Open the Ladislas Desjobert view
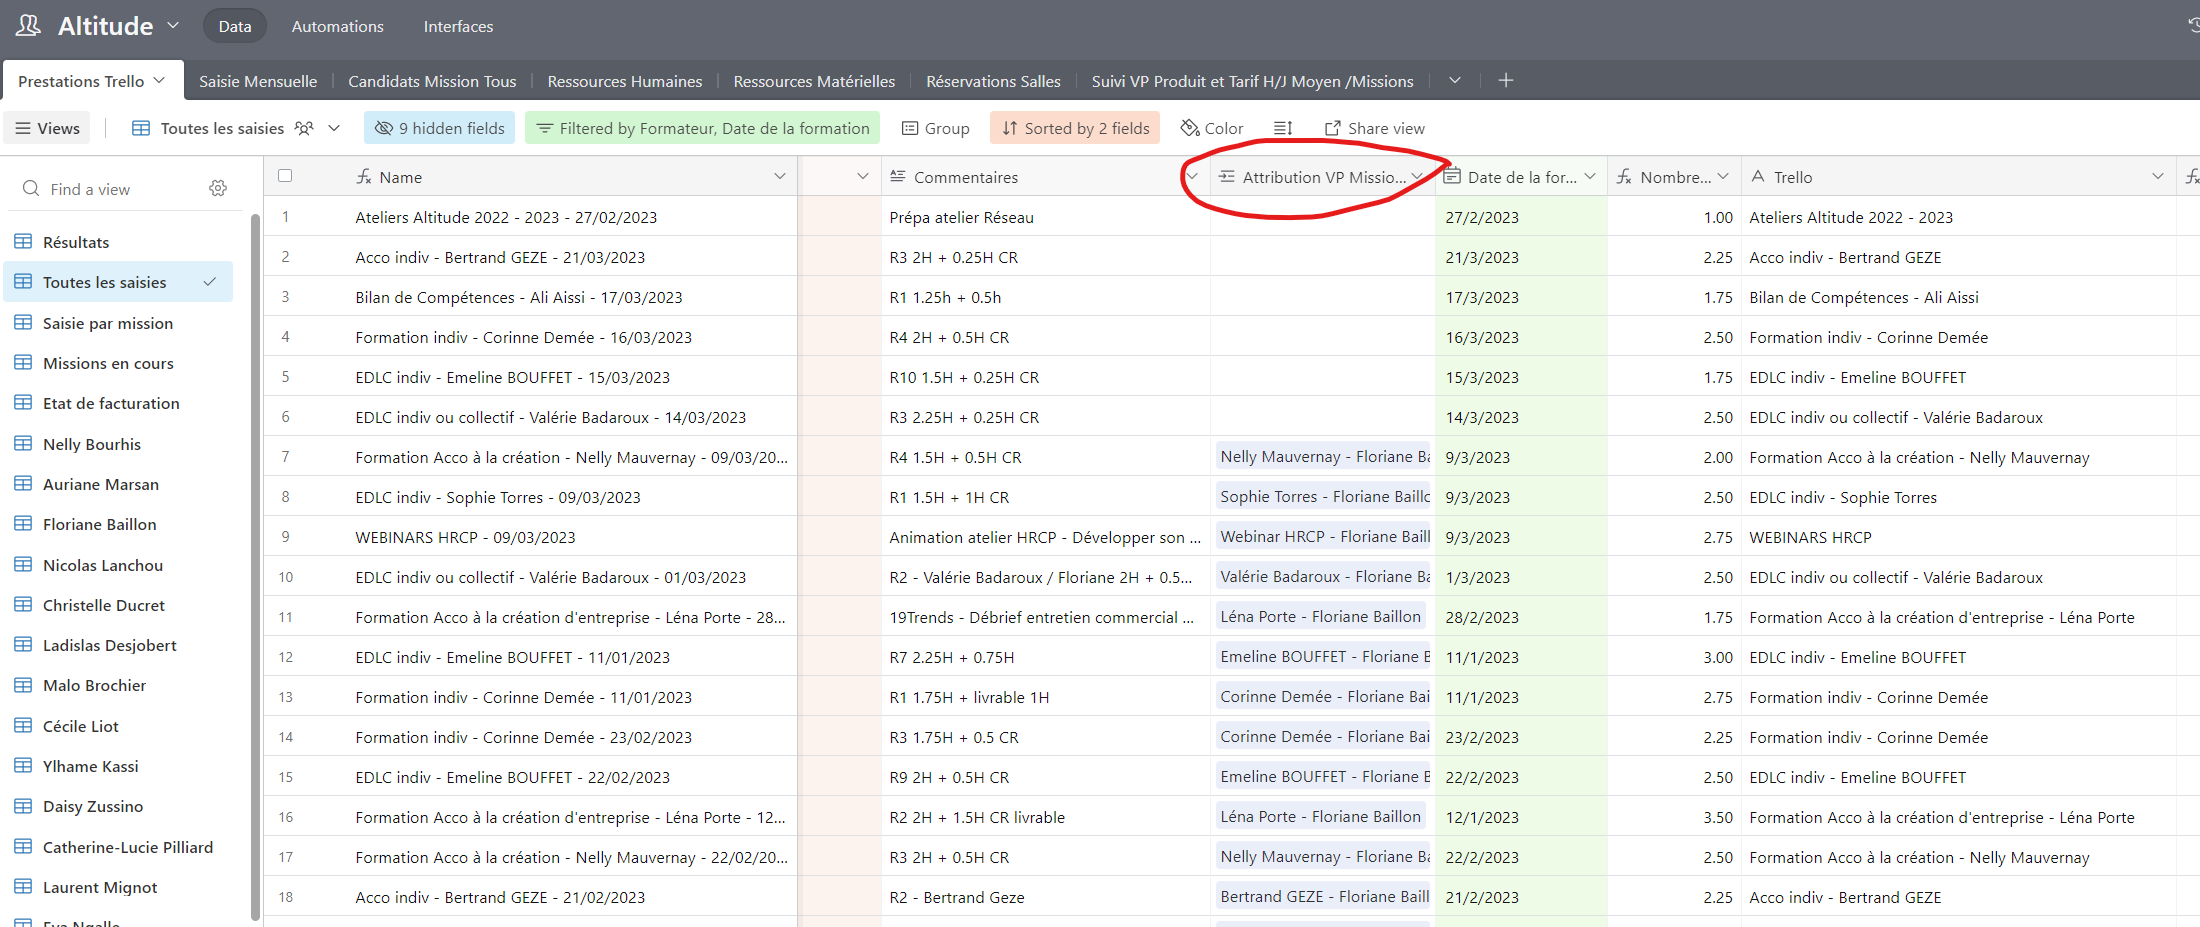 (118, 645)
